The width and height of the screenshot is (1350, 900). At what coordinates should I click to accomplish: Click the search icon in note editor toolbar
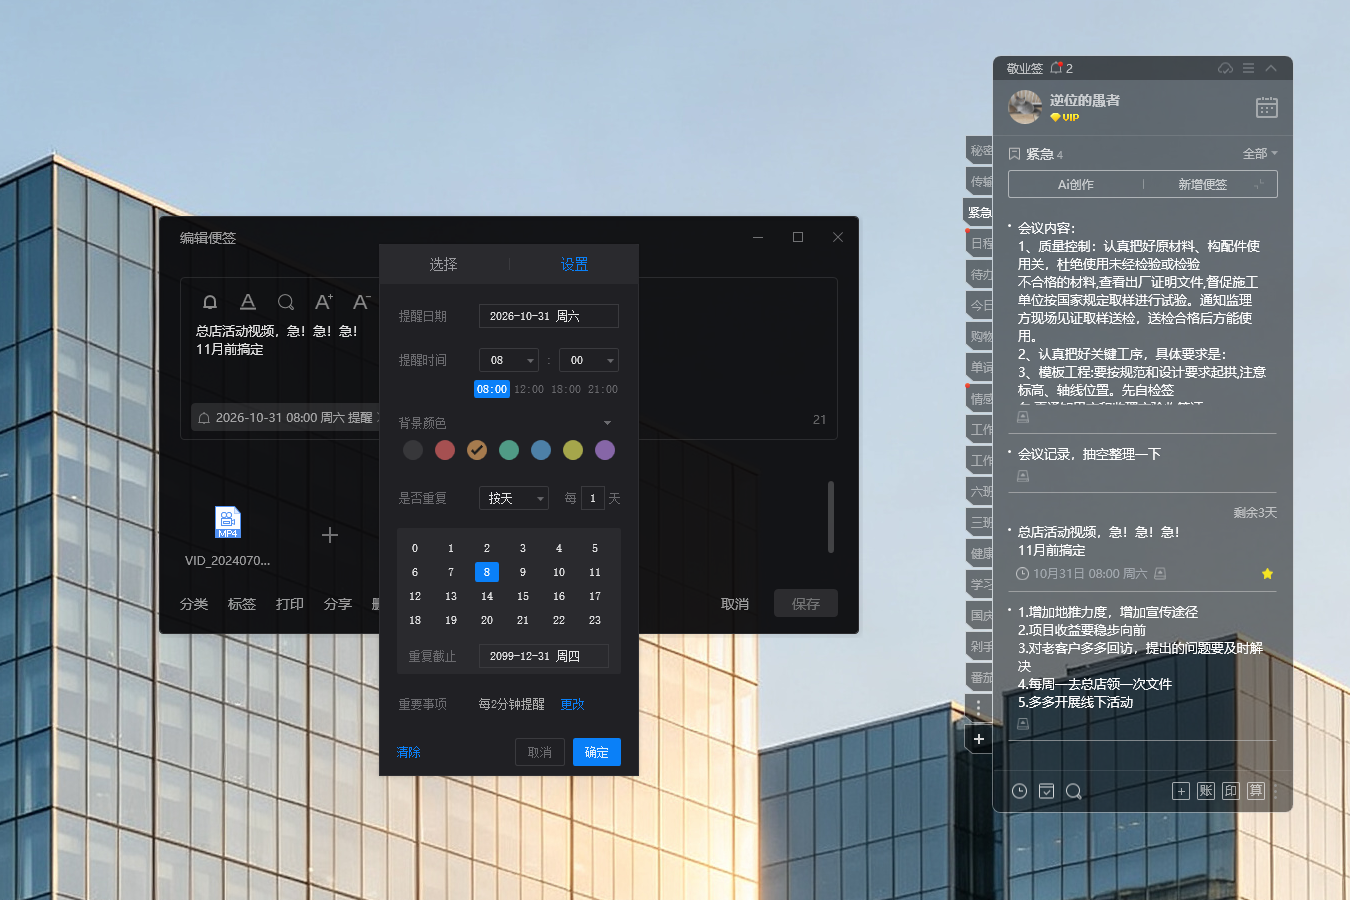(x=286, y=302)
